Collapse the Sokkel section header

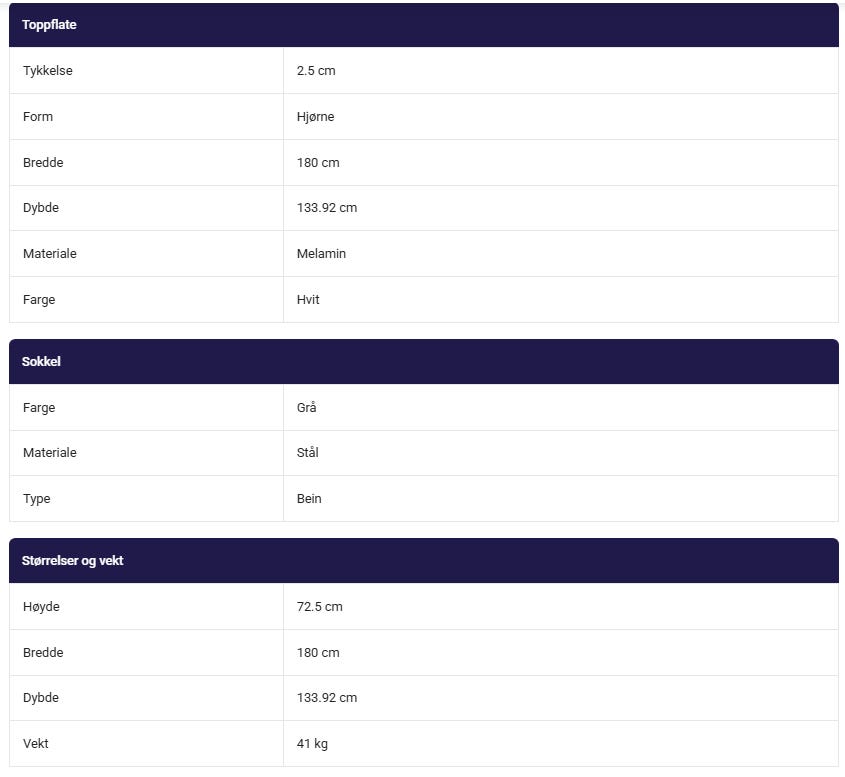(x=424, y=362)
